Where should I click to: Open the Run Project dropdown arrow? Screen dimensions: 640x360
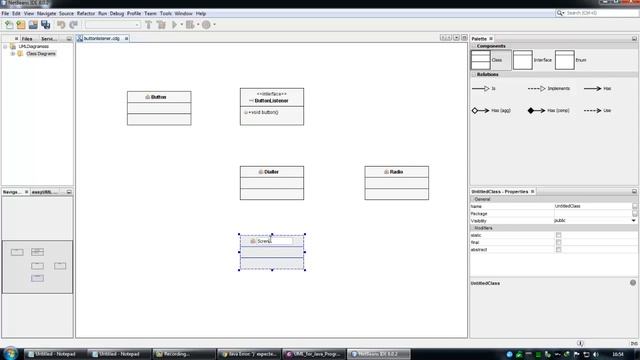[181, 25]
